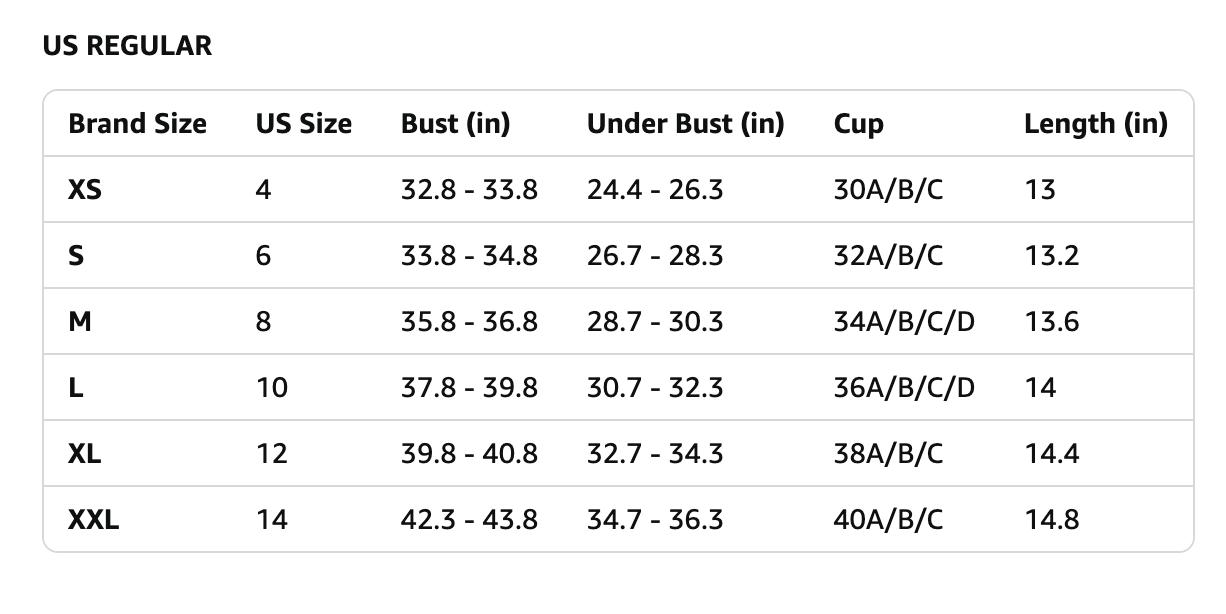Viewport: 1226px width, 614px height.
Task: Click US size 12 cell
Action: click(271, 453)
